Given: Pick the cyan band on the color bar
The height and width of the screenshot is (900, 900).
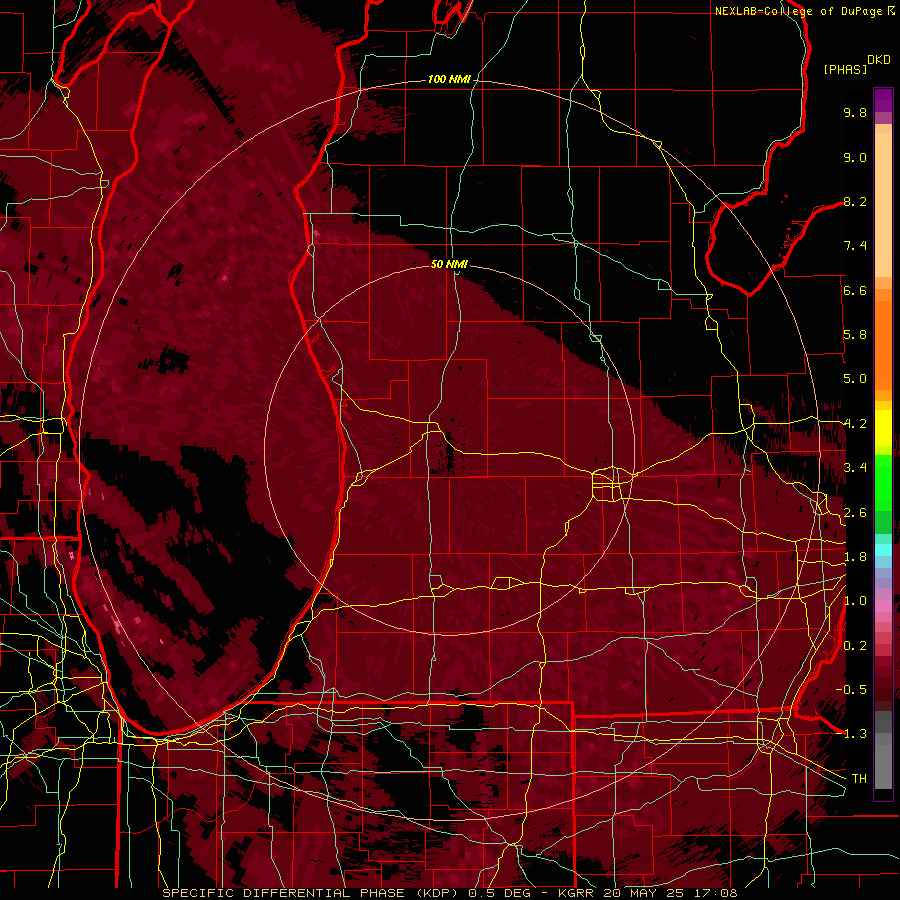Looking at the screenshot, I should click(883, 549).
